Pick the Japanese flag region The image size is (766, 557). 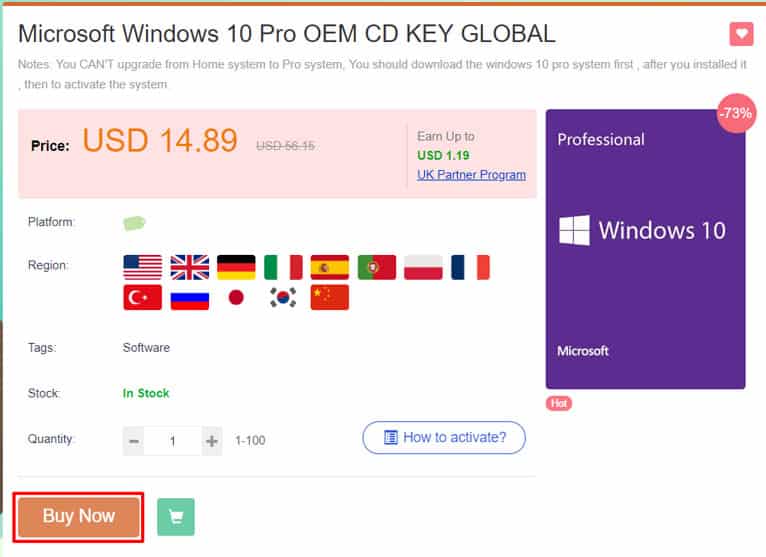pos(236,297)
